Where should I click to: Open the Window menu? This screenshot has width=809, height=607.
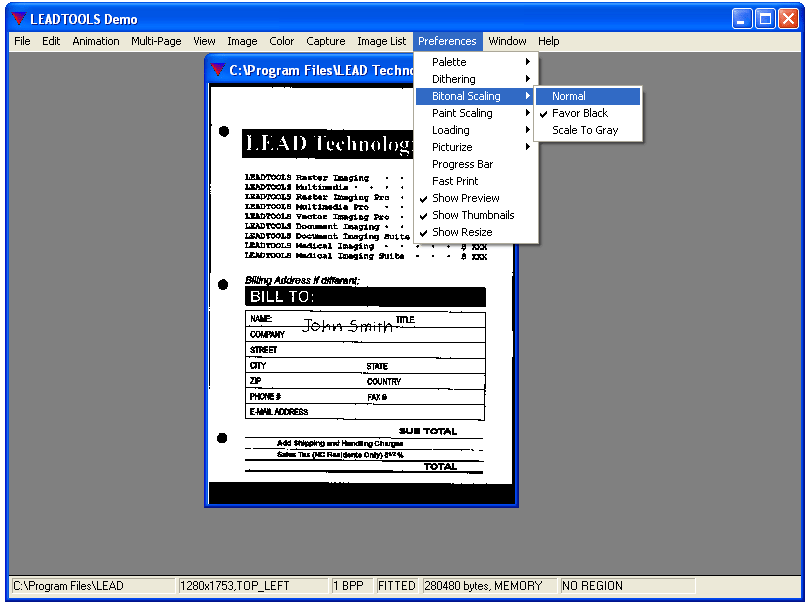(x=508, y=41)
